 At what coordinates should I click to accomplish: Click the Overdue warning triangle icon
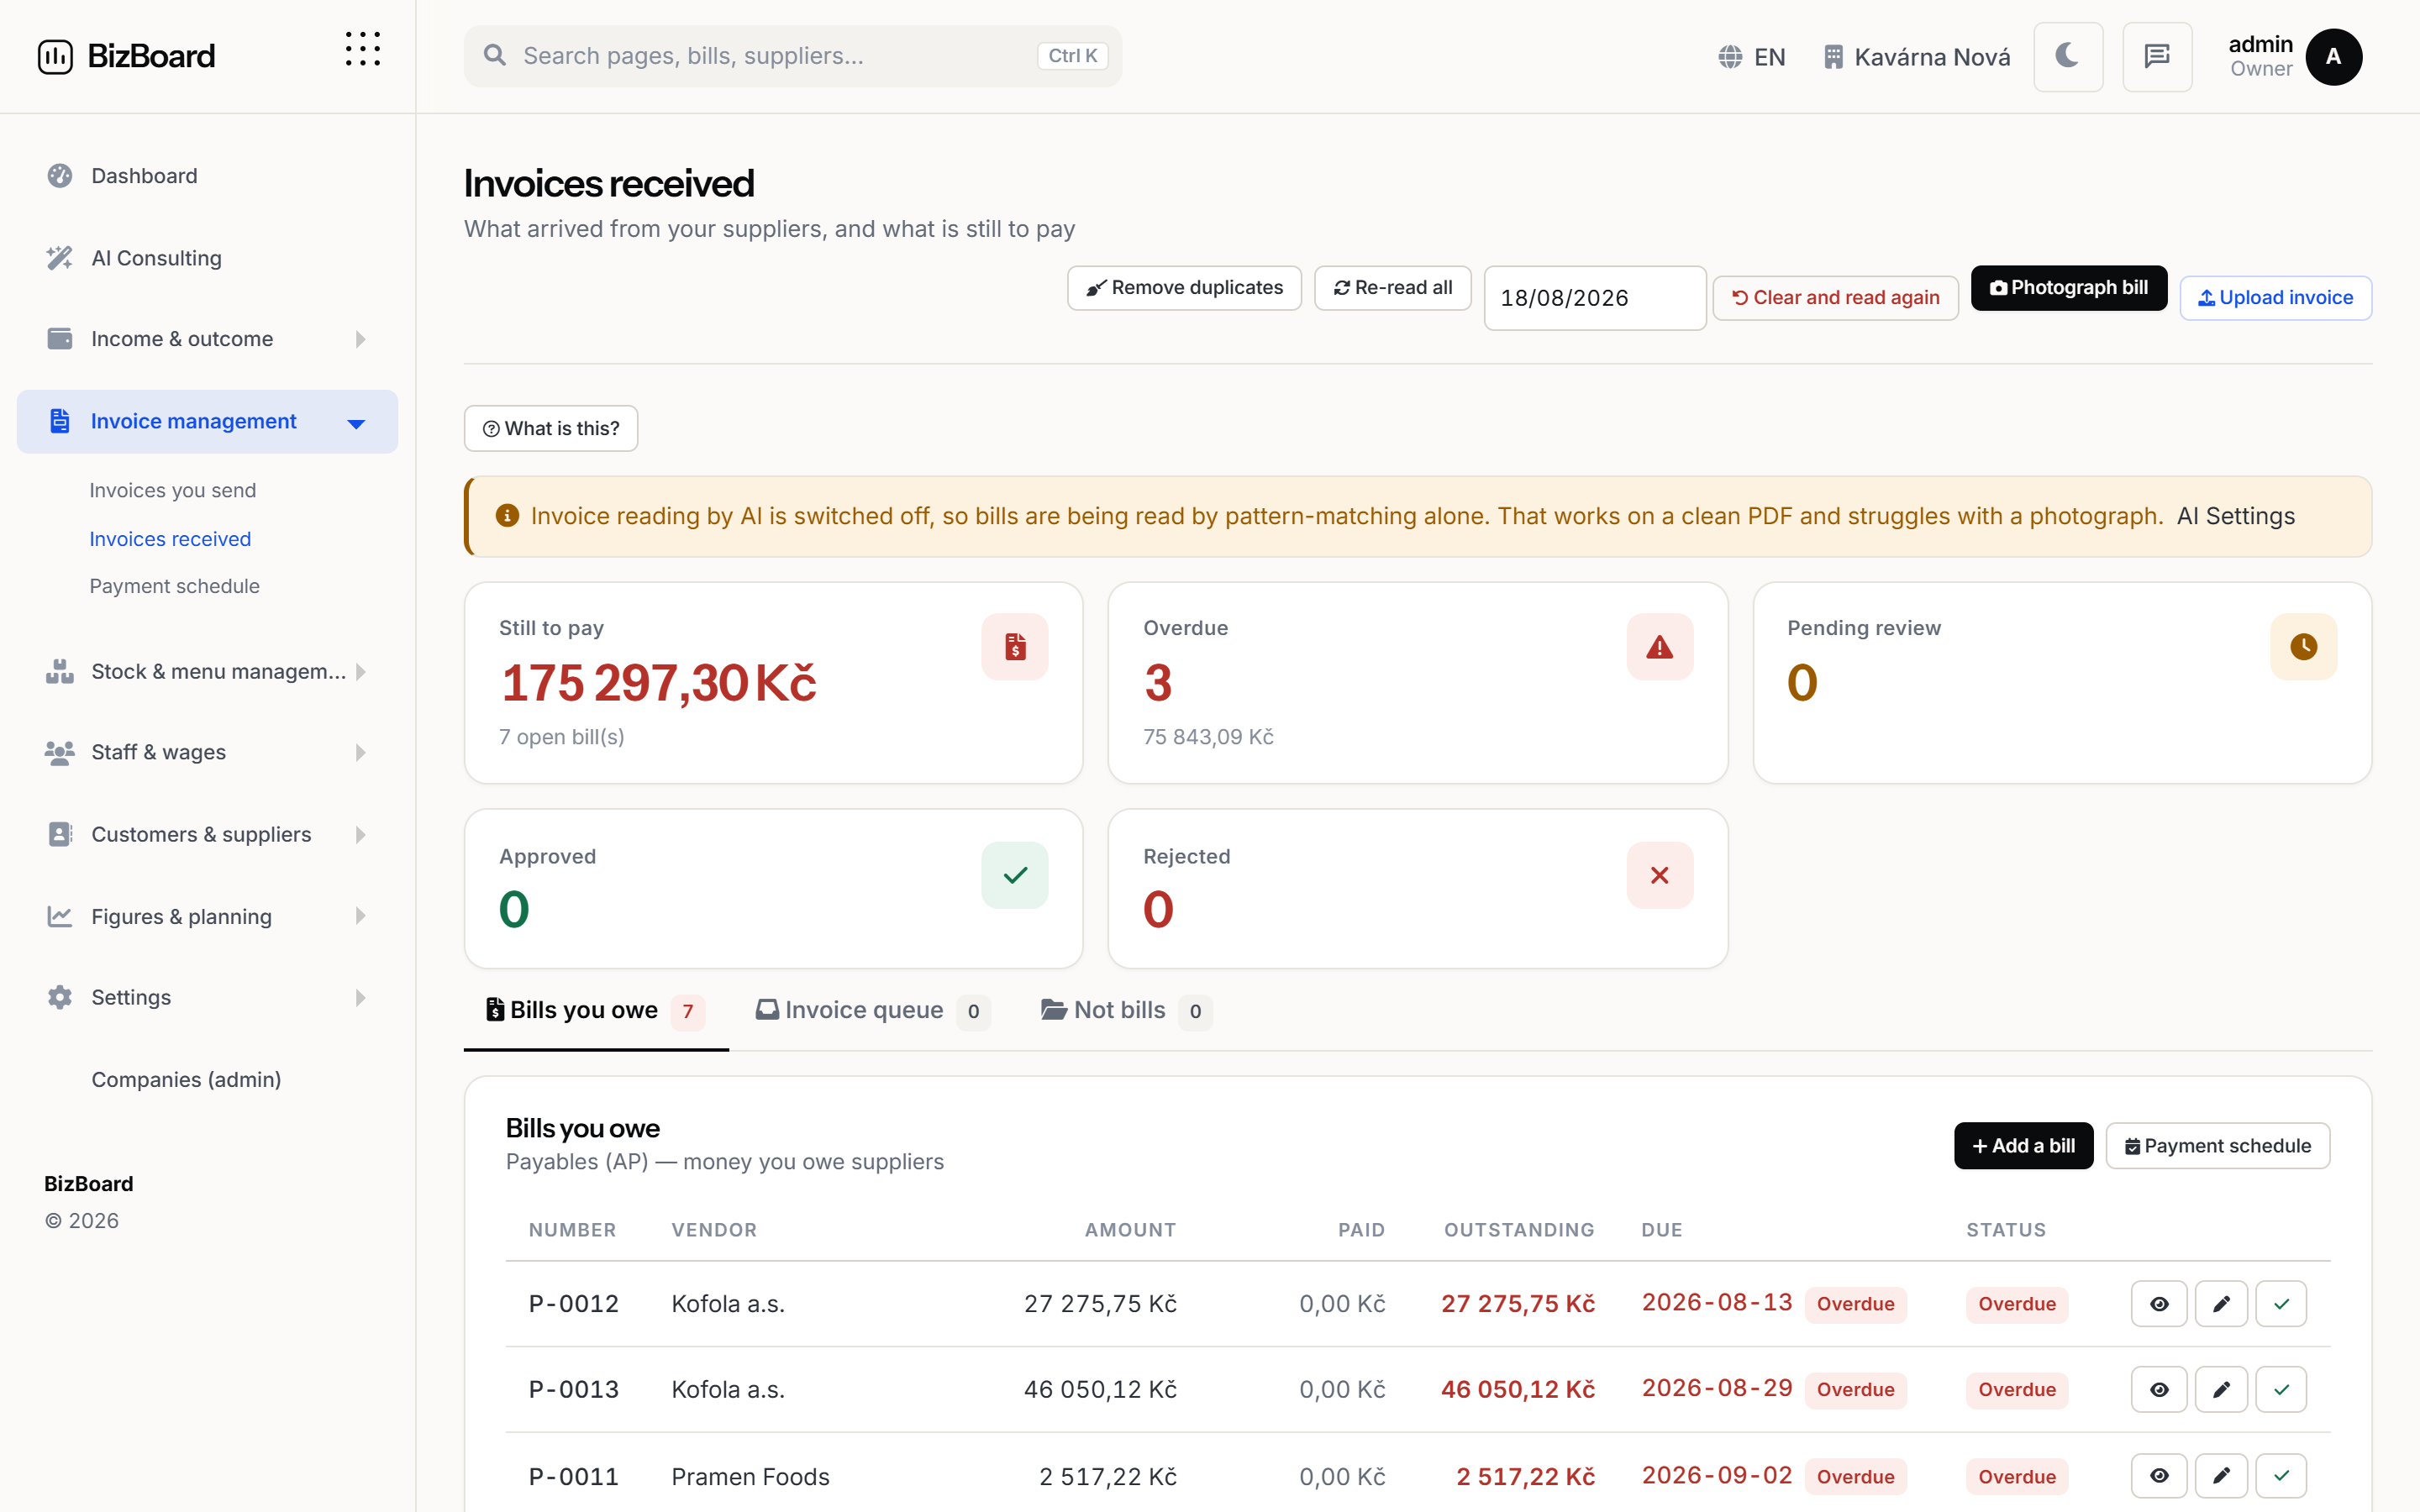(x=1659, y=647)
